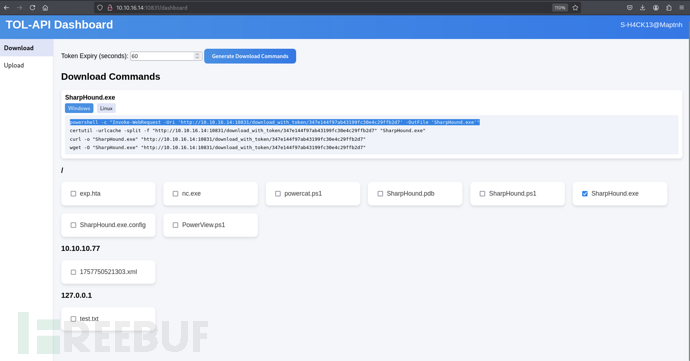690x361 pixels.
Task: Click the SharpHound.pdb file name
Action: click(x=411, y=194)
